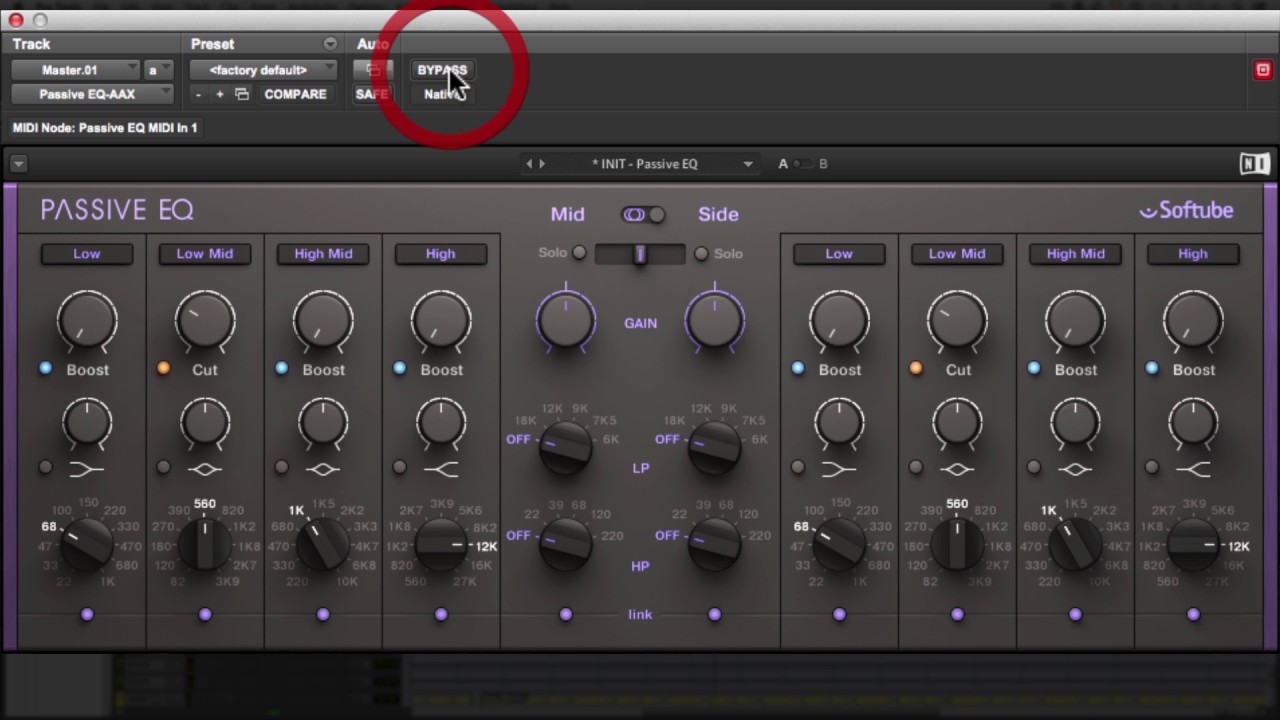Click Side Low band shelf shape icon
Image resolution: width=1280 pixels, height=720 pixels.
839,468
